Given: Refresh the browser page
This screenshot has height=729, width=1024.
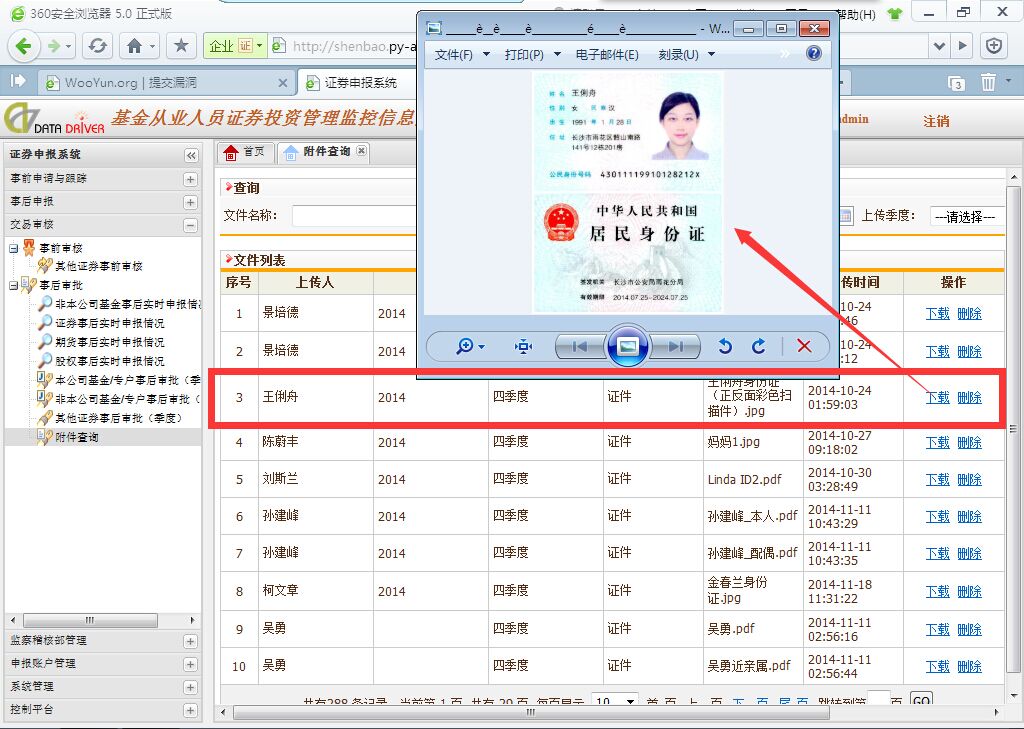Looking at the screenshot, I should tap(98, 46).
